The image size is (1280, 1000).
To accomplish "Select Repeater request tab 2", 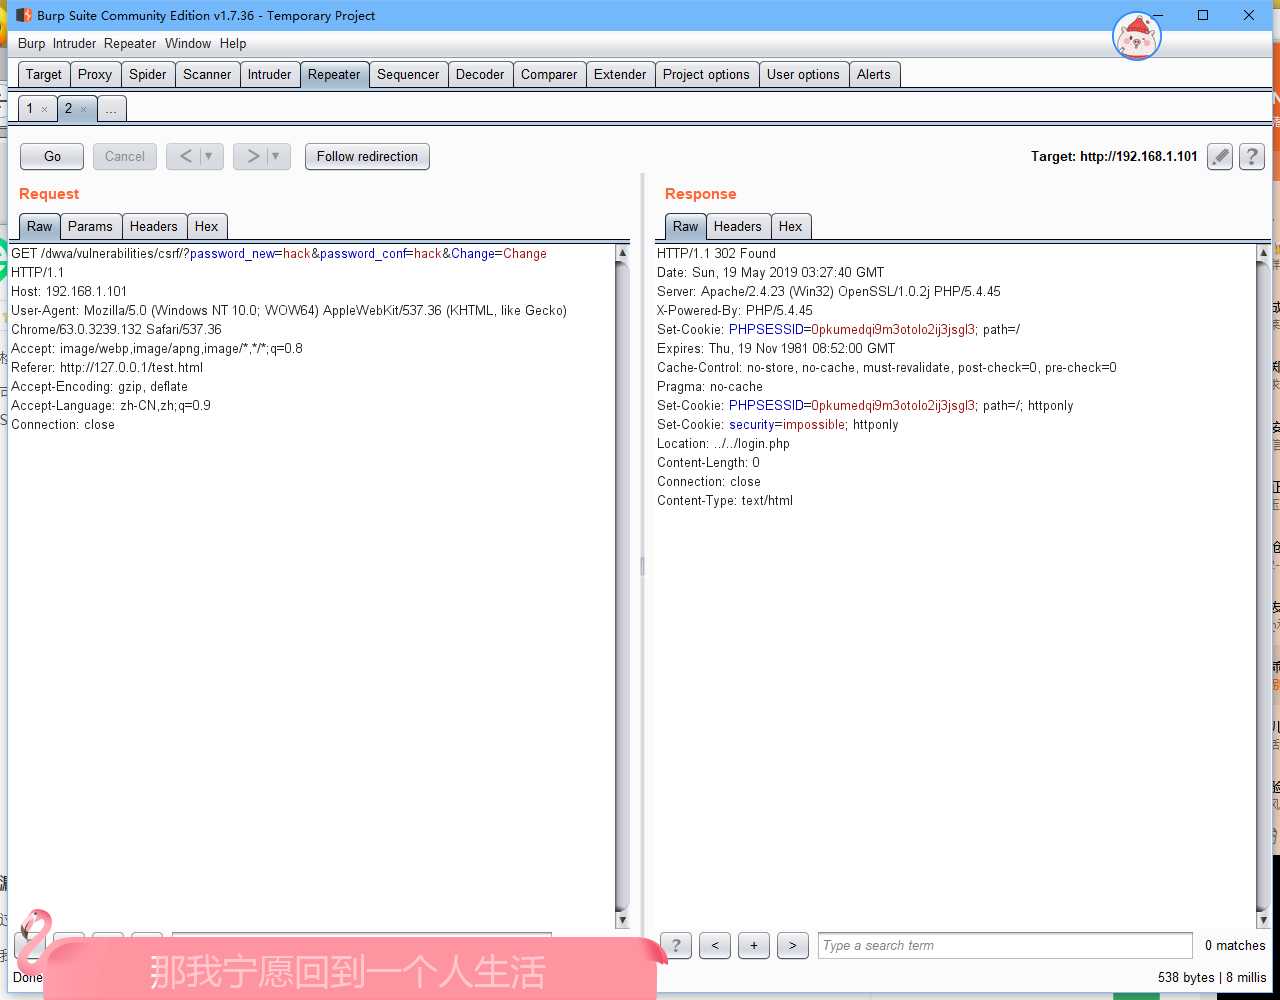I will [68, 108].
